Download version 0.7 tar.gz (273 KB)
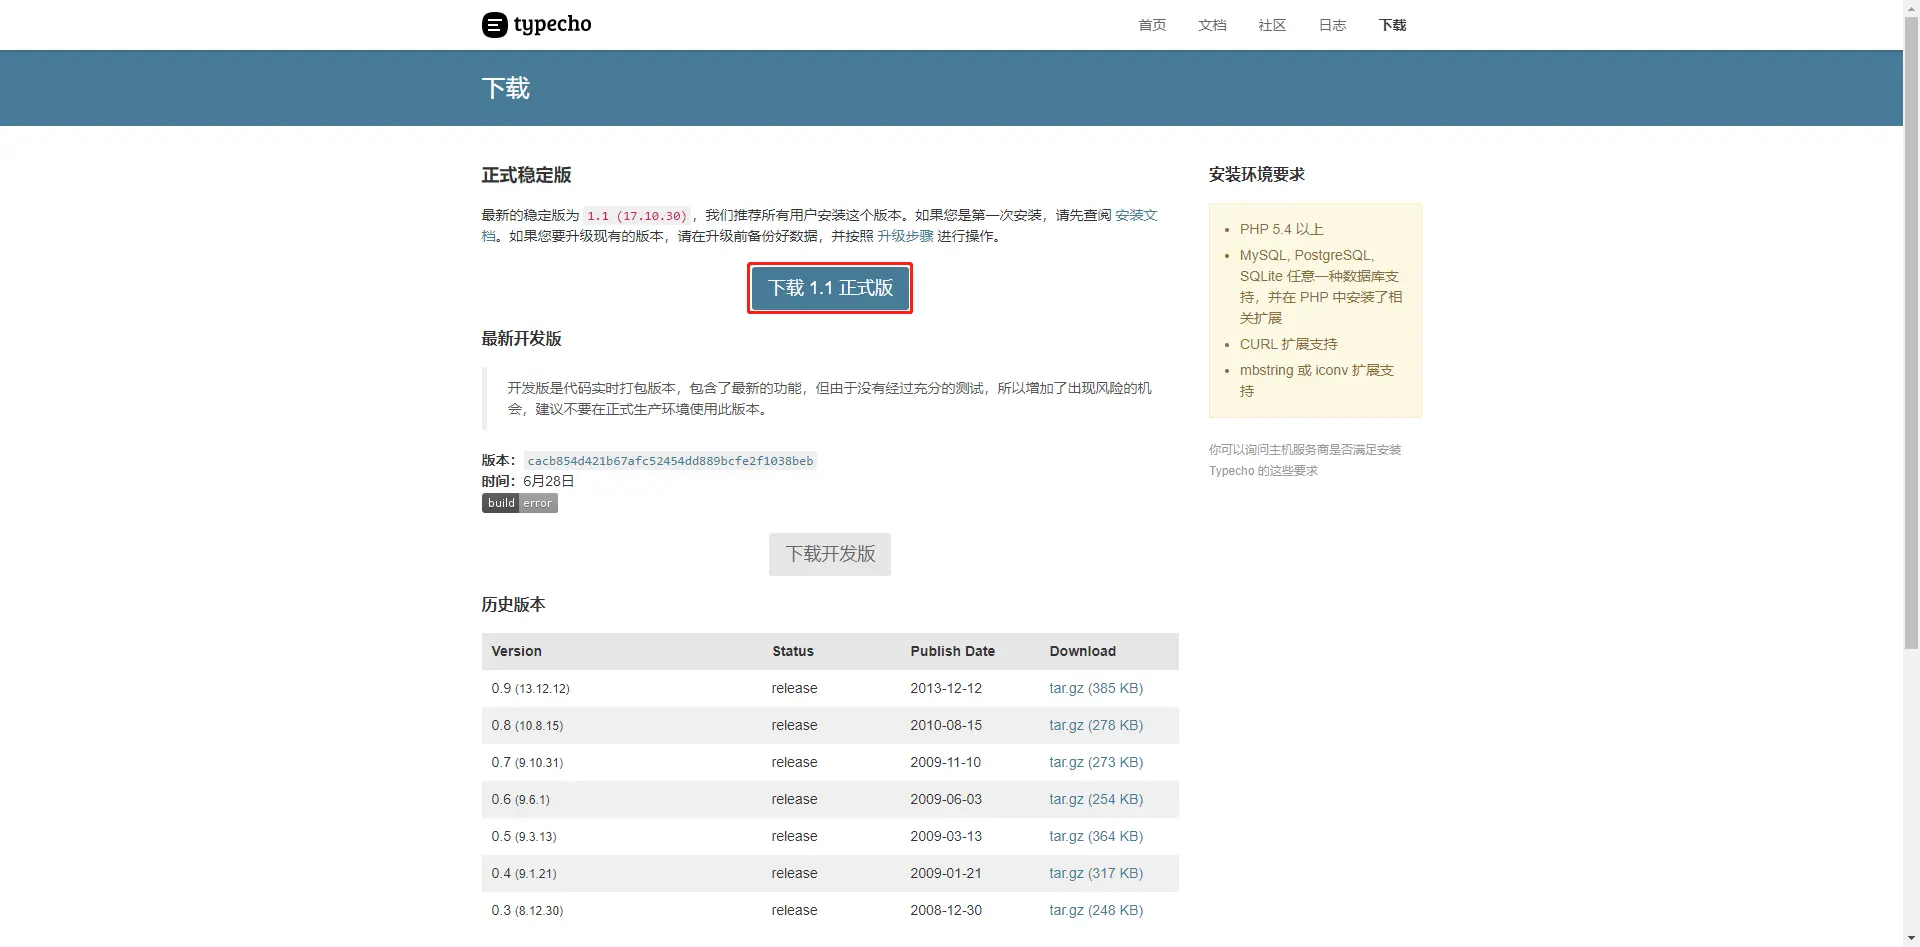This screenshot has width=1920, height=947. pyautogui.click(x=1096, y=762)
